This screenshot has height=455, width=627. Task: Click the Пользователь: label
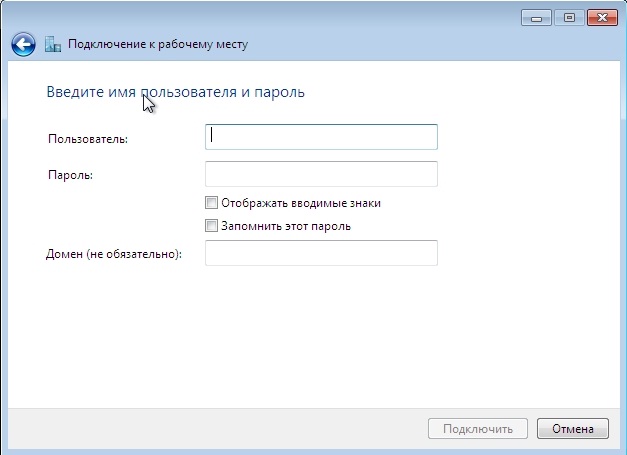click(88, 139)
